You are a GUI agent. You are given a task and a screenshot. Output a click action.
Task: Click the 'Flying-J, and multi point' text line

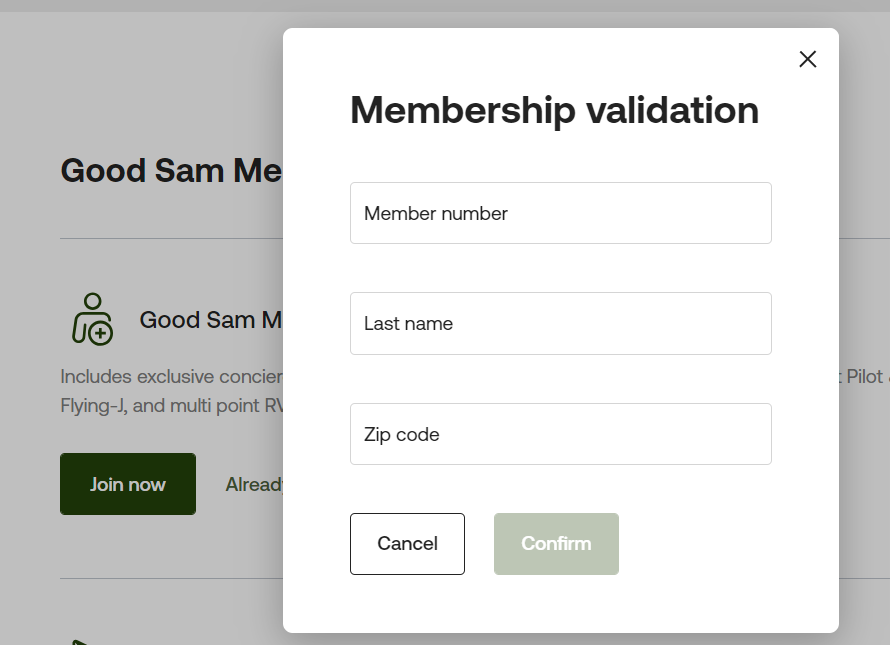pyautogui.click(x=170, y=406)
